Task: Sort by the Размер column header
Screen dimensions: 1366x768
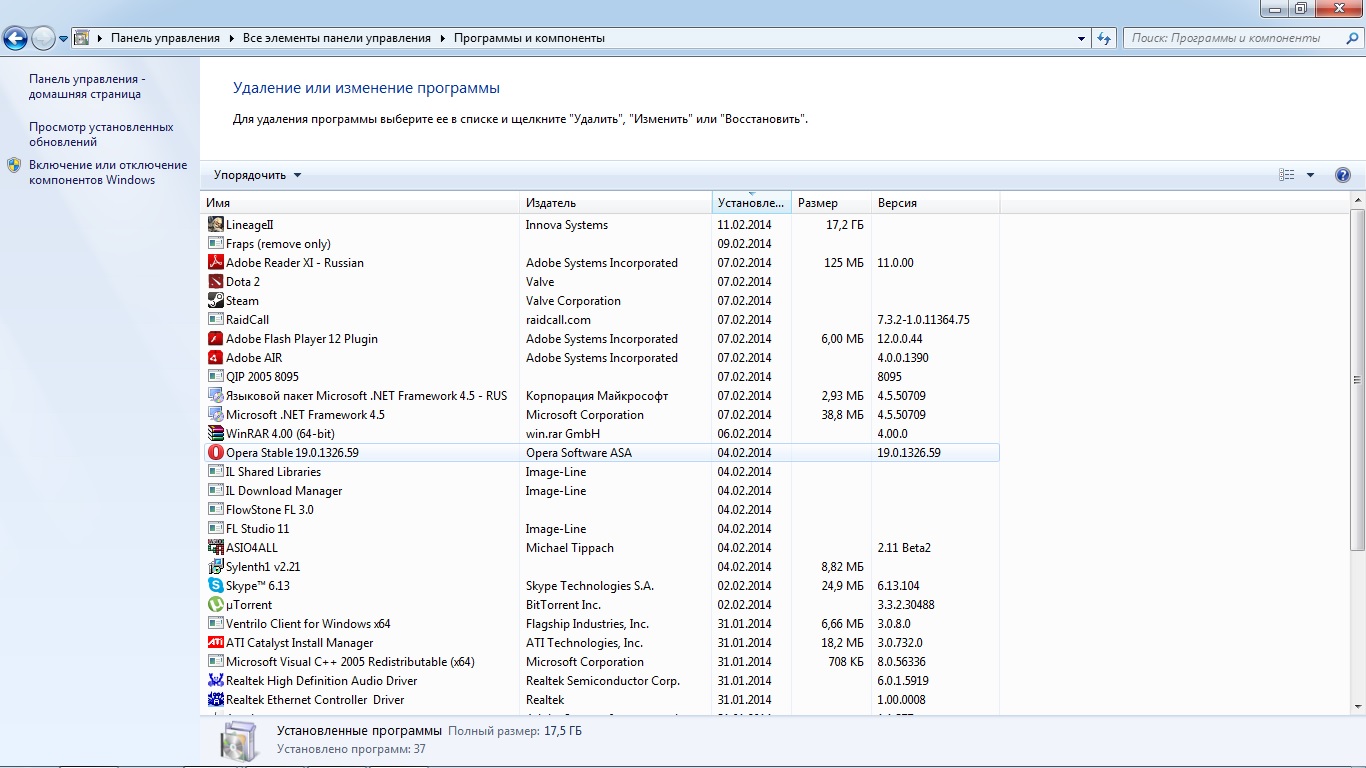Action: click(x=831, y=203)
